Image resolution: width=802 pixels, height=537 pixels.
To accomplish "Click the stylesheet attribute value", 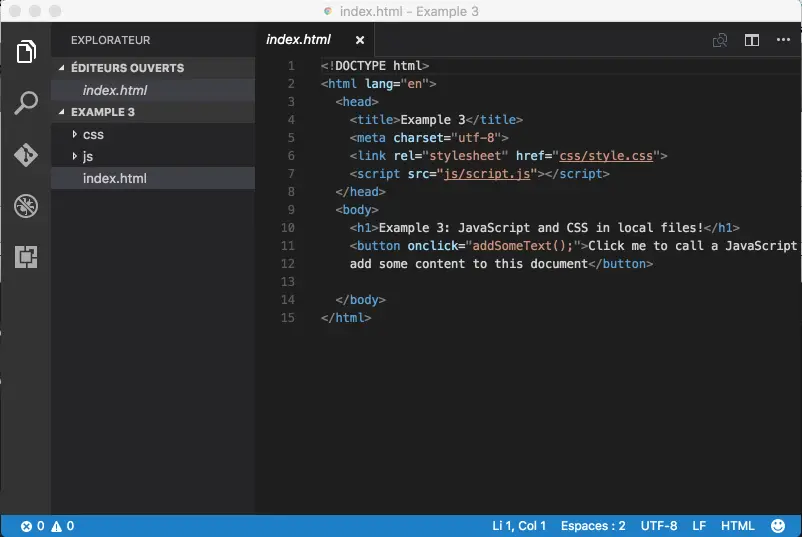I will 465,156.
